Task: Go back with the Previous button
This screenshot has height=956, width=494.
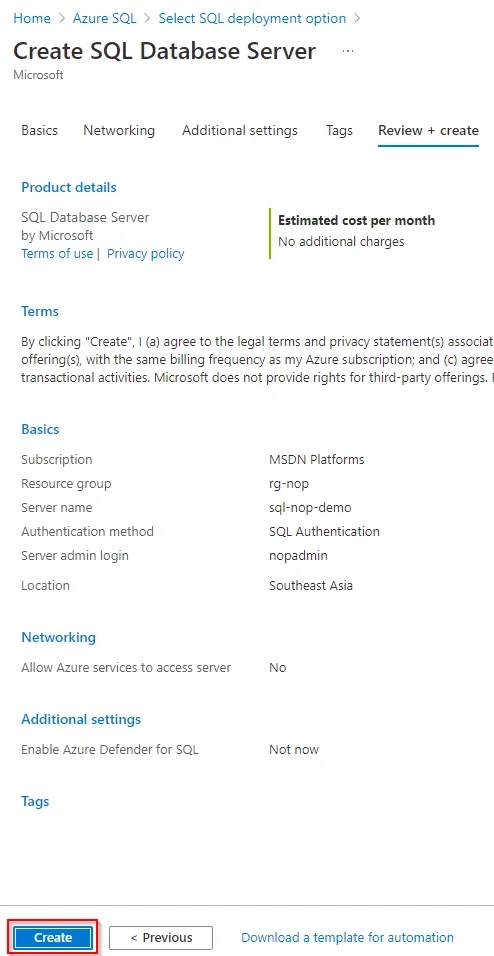Action: point(161,938)
